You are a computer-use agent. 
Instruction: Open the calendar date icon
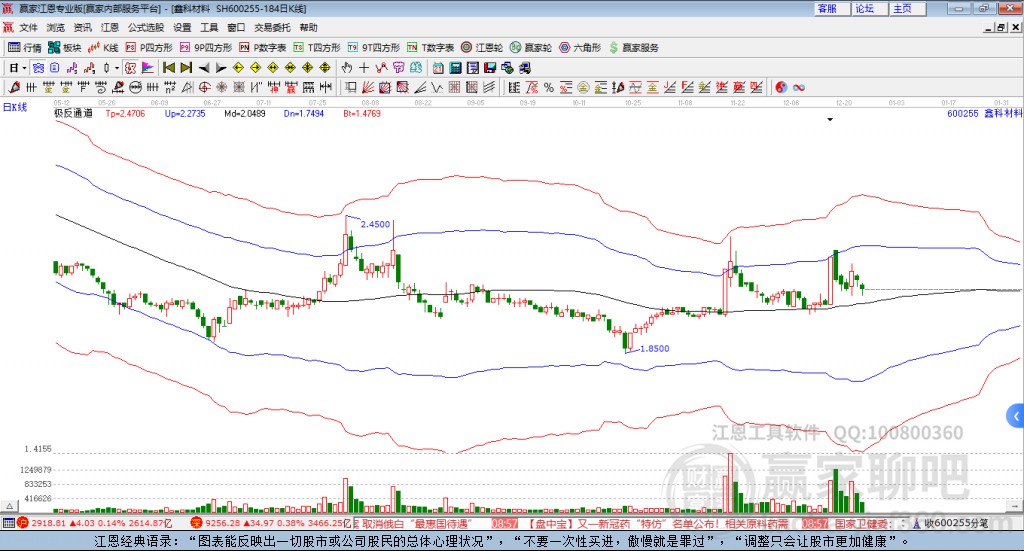tap(438, 68)
